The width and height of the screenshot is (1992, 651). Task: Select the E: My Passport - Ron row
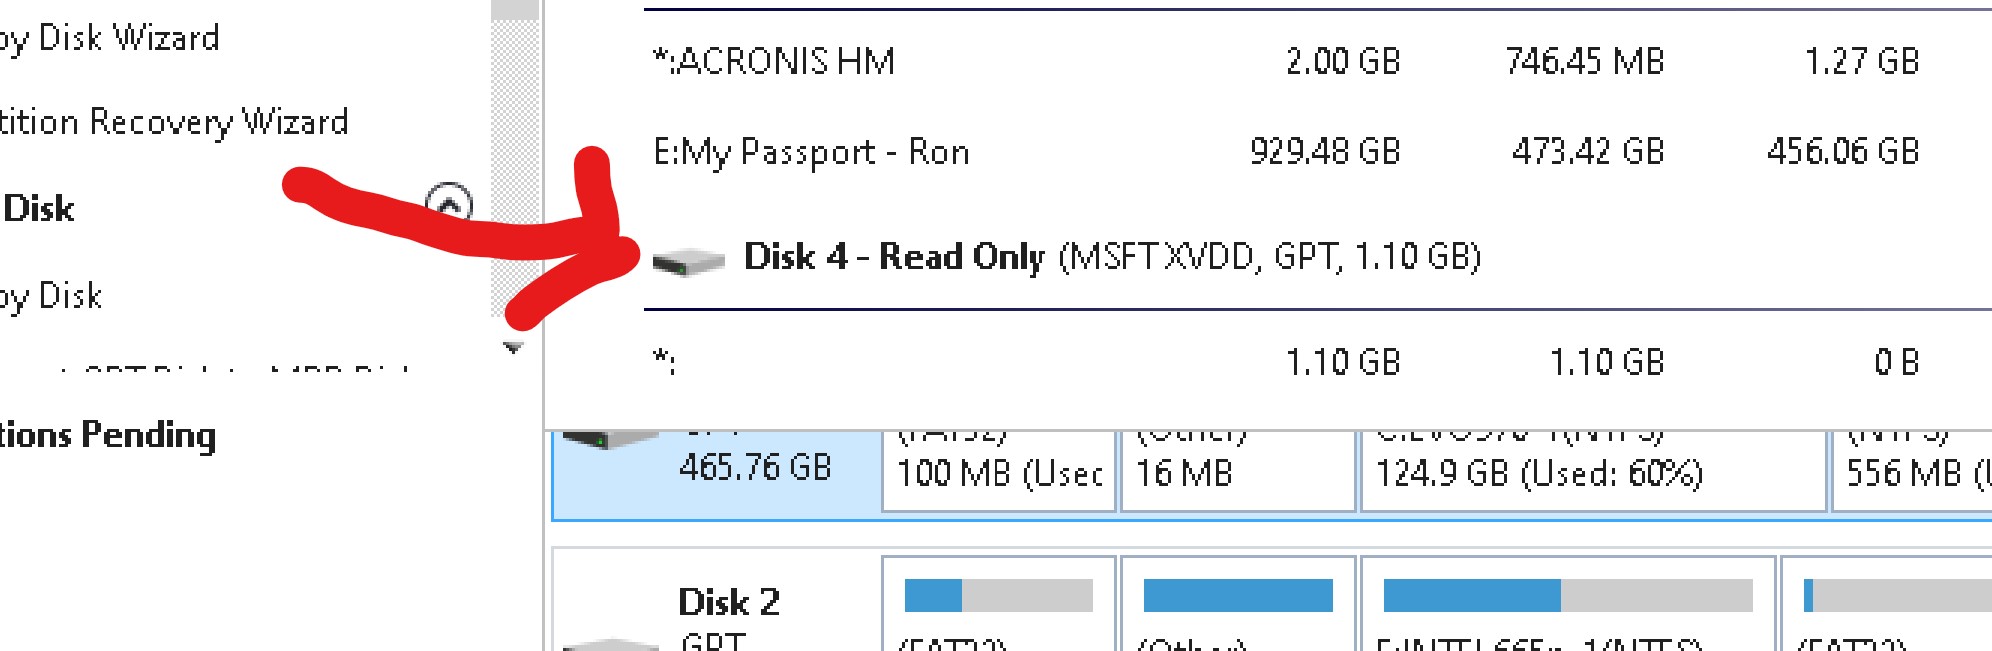[811, 152]
